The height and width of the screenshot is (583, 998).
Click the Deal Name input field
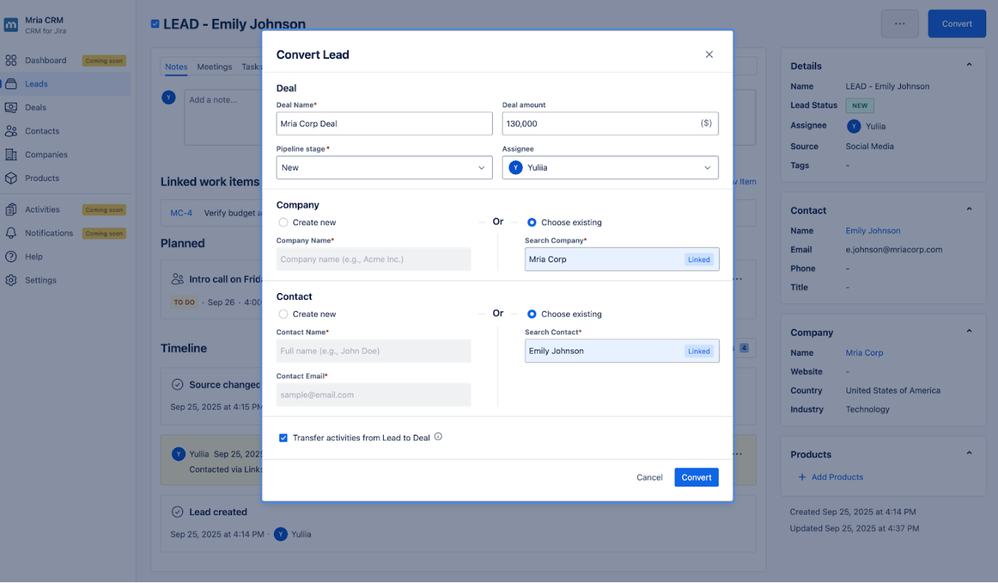point(384,123)
